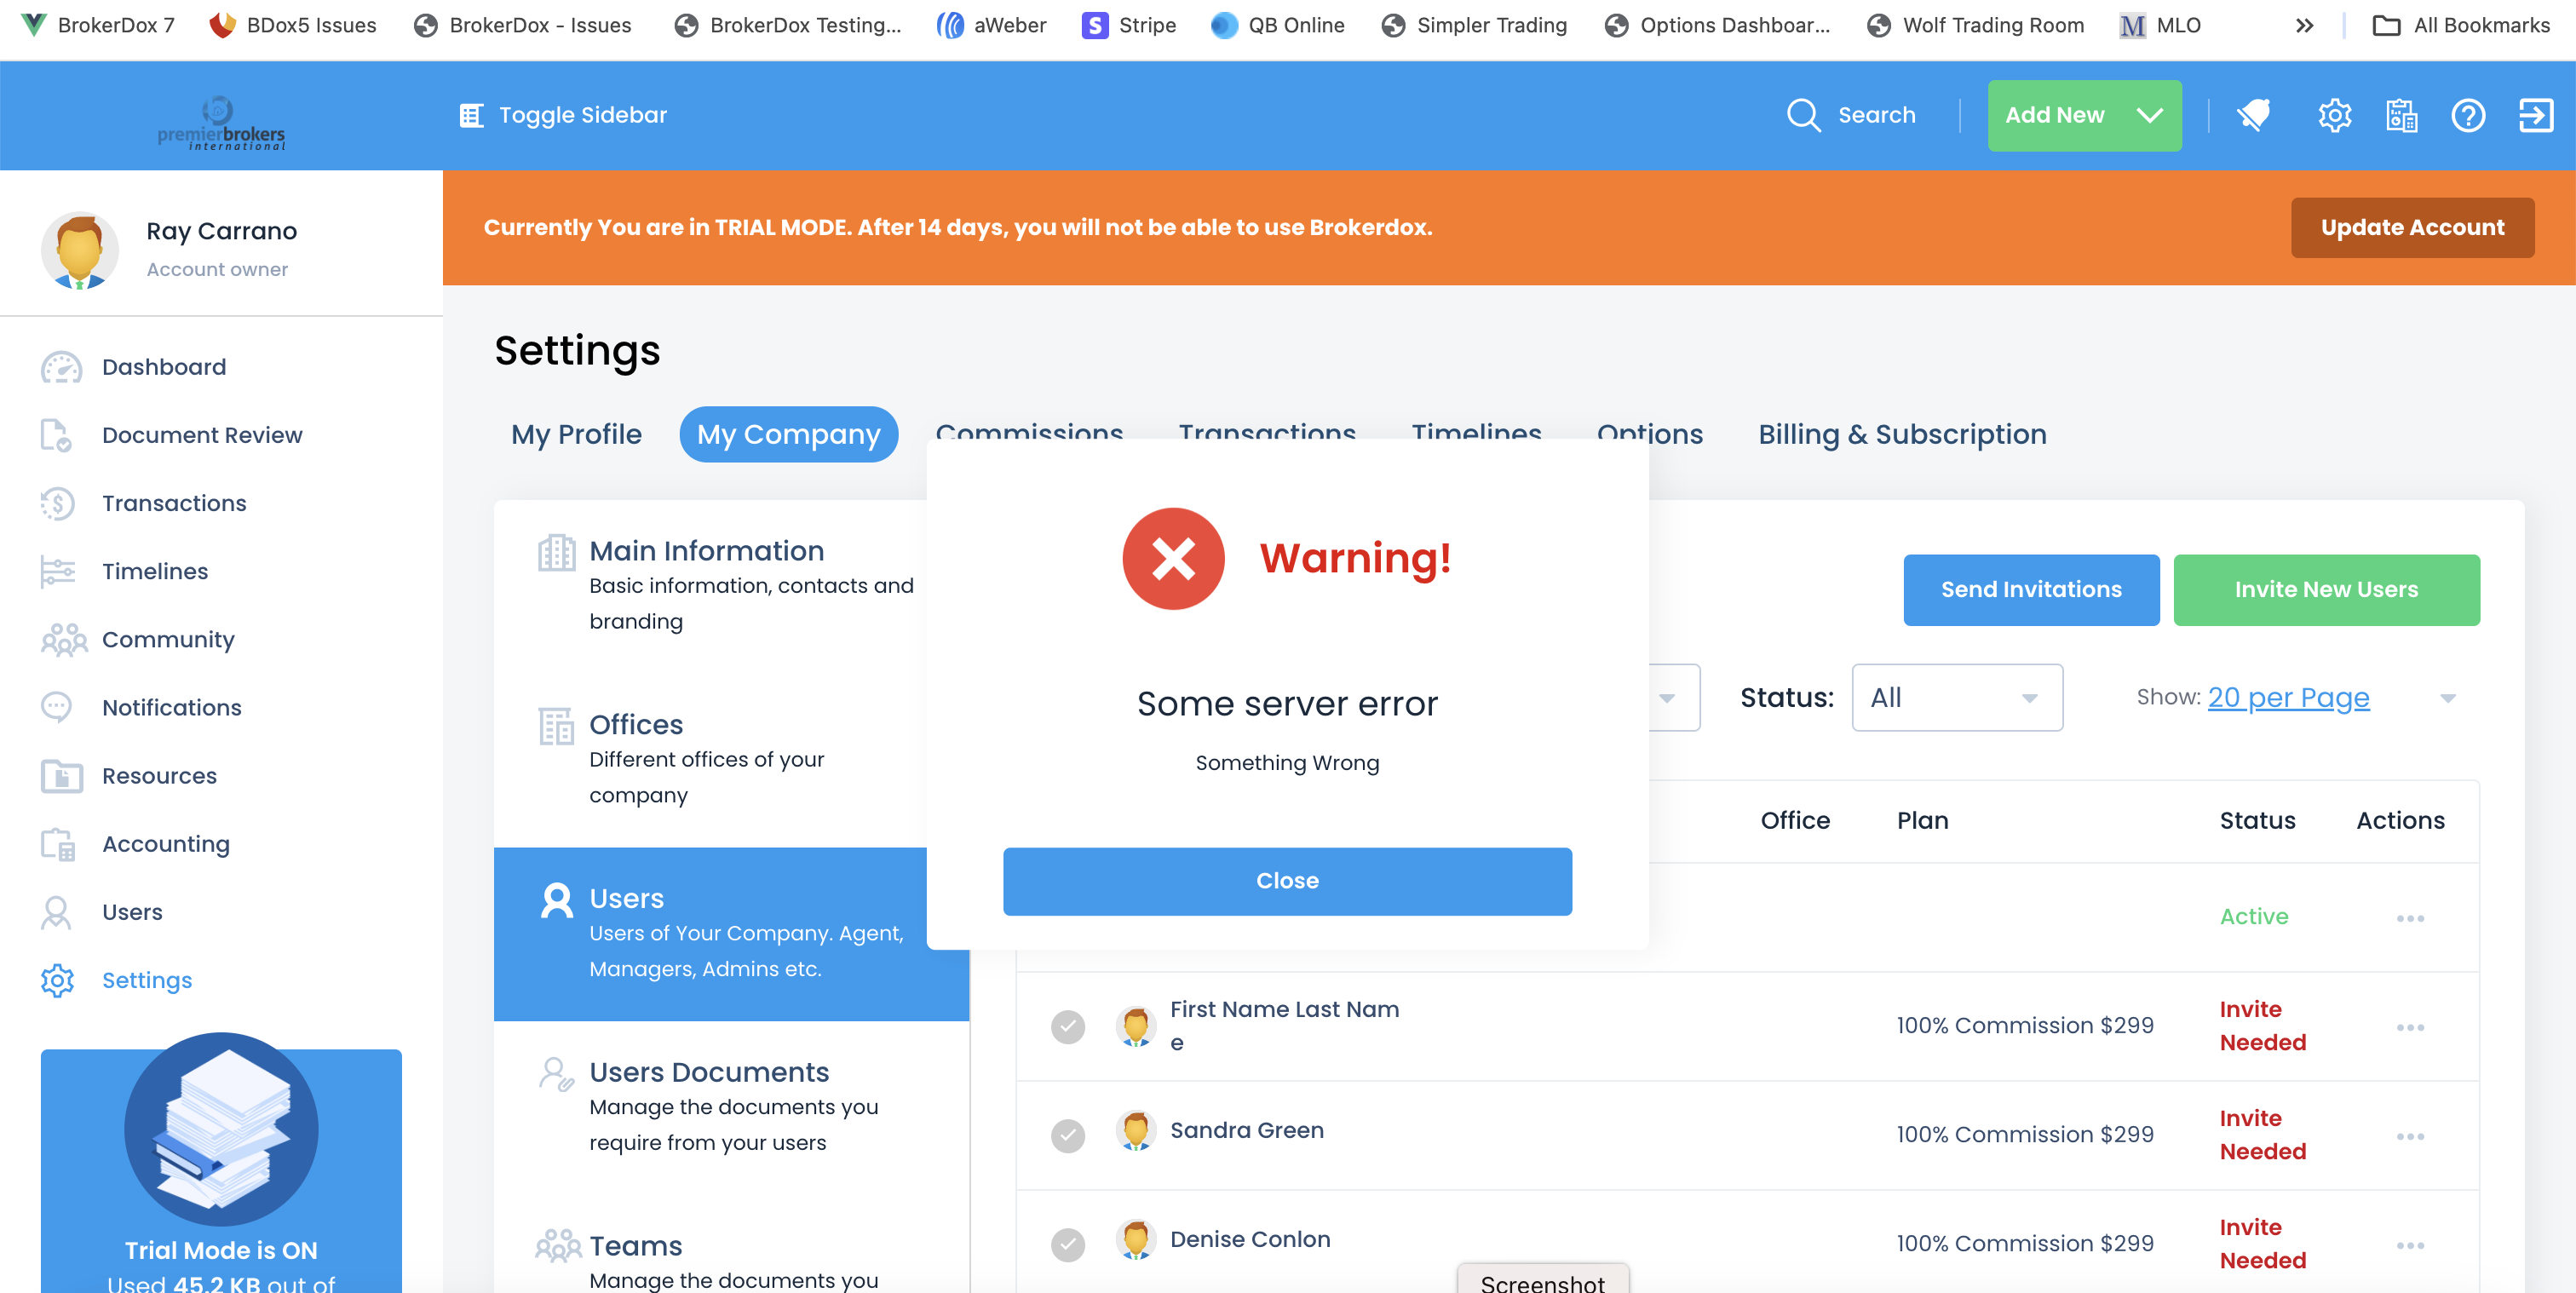
Task: Switch to the My Profile tab
Action: click(576, 434)
